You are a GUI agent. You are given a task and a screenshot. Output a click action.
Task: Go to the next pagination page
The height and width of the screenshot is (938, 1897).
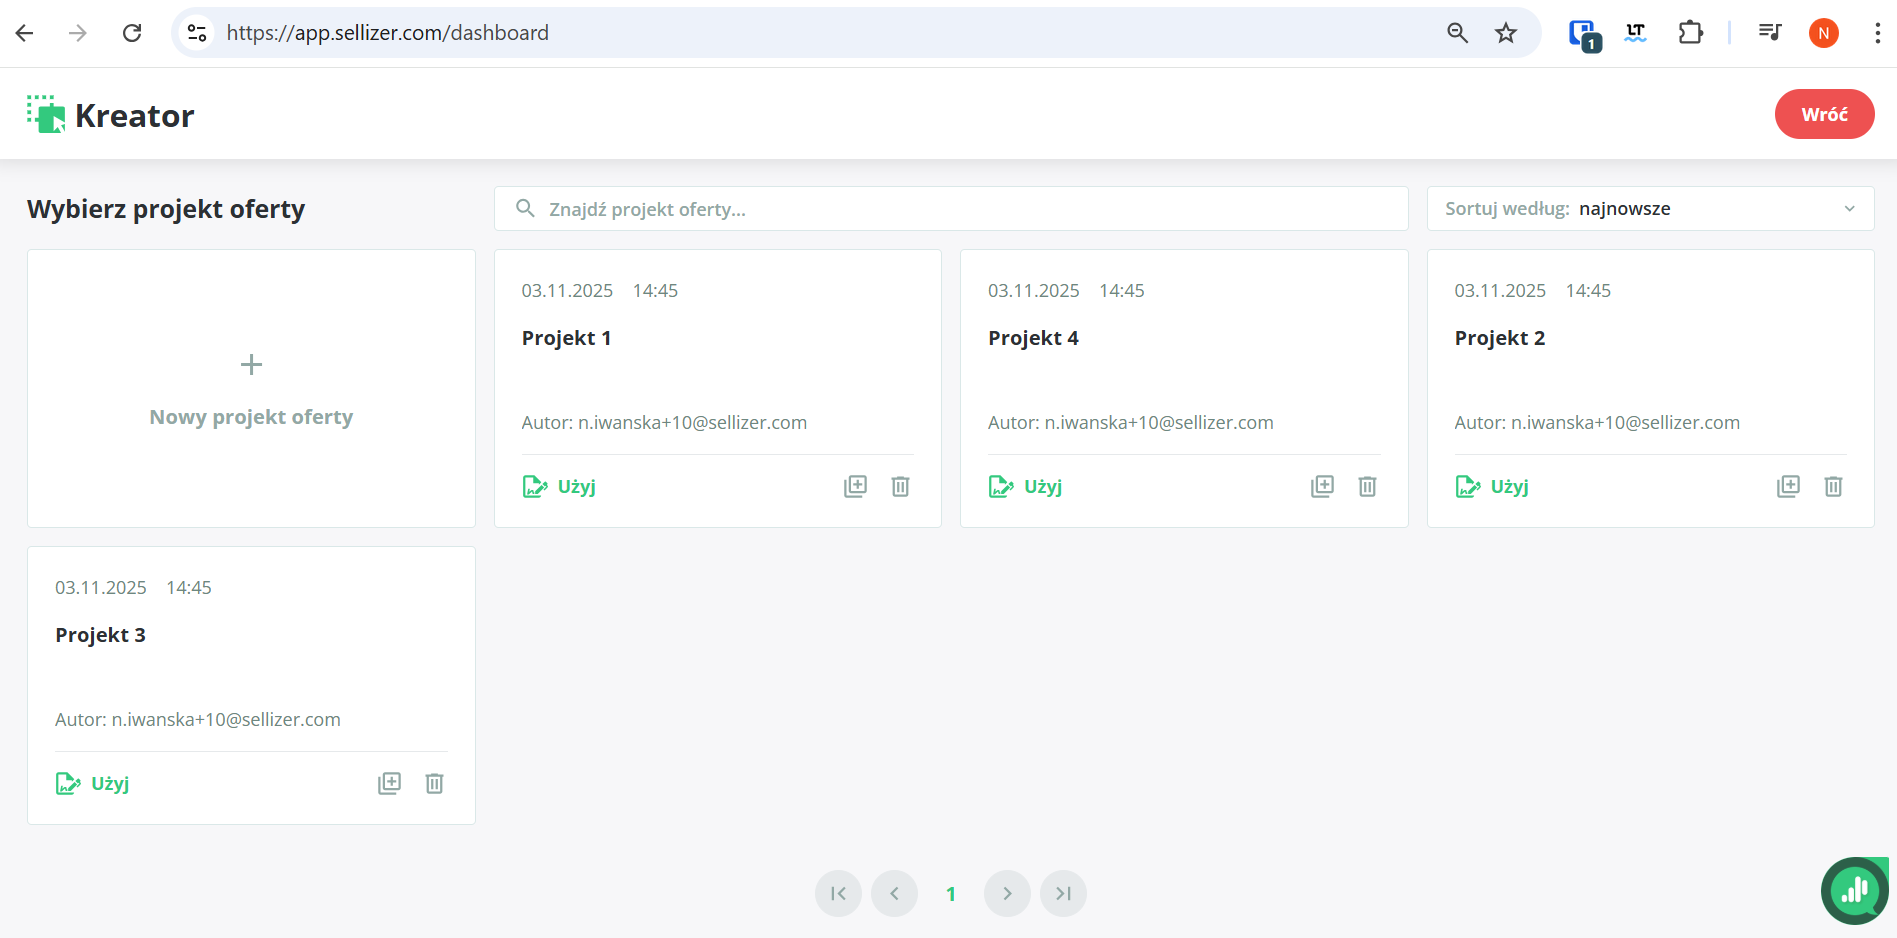[x=1007, y=893]
